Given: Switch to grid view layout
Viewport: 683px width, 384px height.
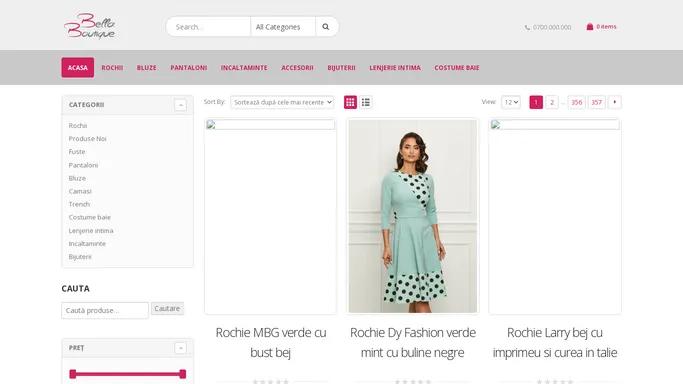Looking at the screenshot, I should pyautogui.click(x=350, y=102).
